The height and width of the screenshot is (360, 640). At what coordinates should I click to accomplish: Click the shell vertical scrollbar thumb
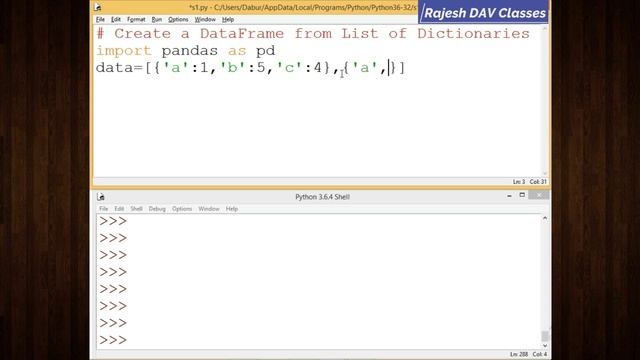(x=545, y=336)
